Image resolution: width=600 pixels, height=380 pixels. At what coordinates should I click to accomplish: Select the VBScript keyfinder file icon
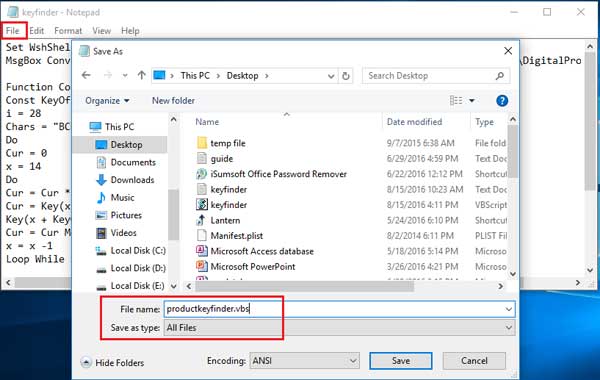coord(202,205)
